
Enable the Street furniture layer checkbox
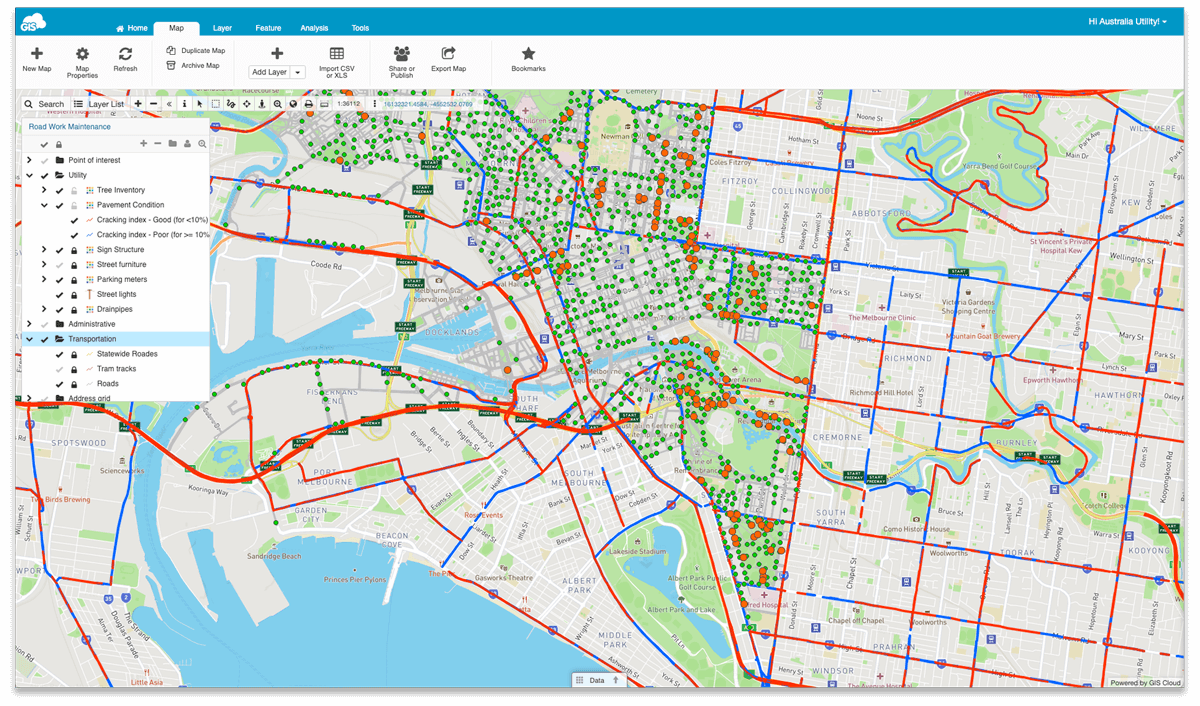59,263
